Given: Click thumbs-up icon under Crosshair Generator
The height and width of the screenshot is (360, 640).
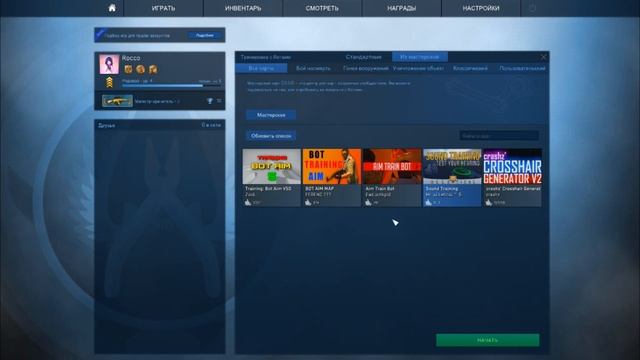Looking at the screenshot, I should (x=489, y=202).
